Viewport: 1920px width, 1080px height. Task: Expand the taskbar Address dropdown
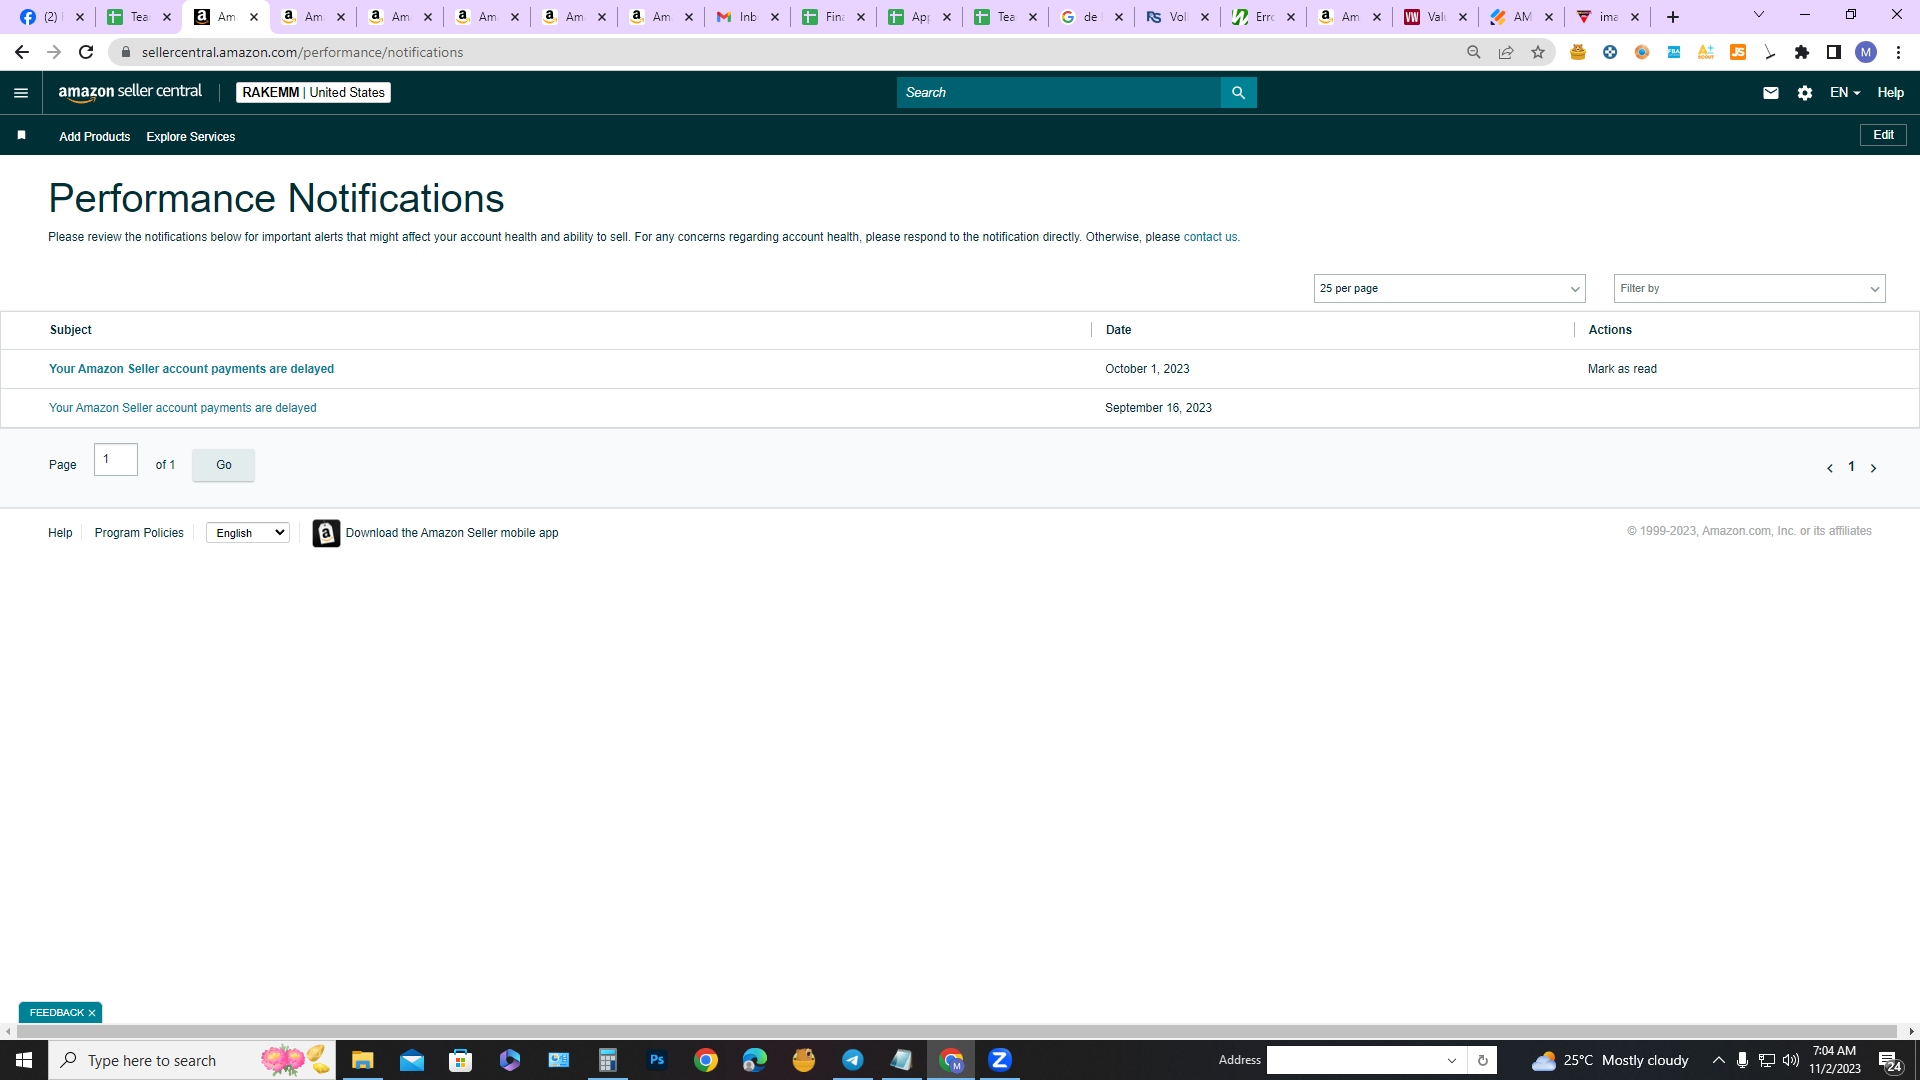[x=1452, y=1060]
